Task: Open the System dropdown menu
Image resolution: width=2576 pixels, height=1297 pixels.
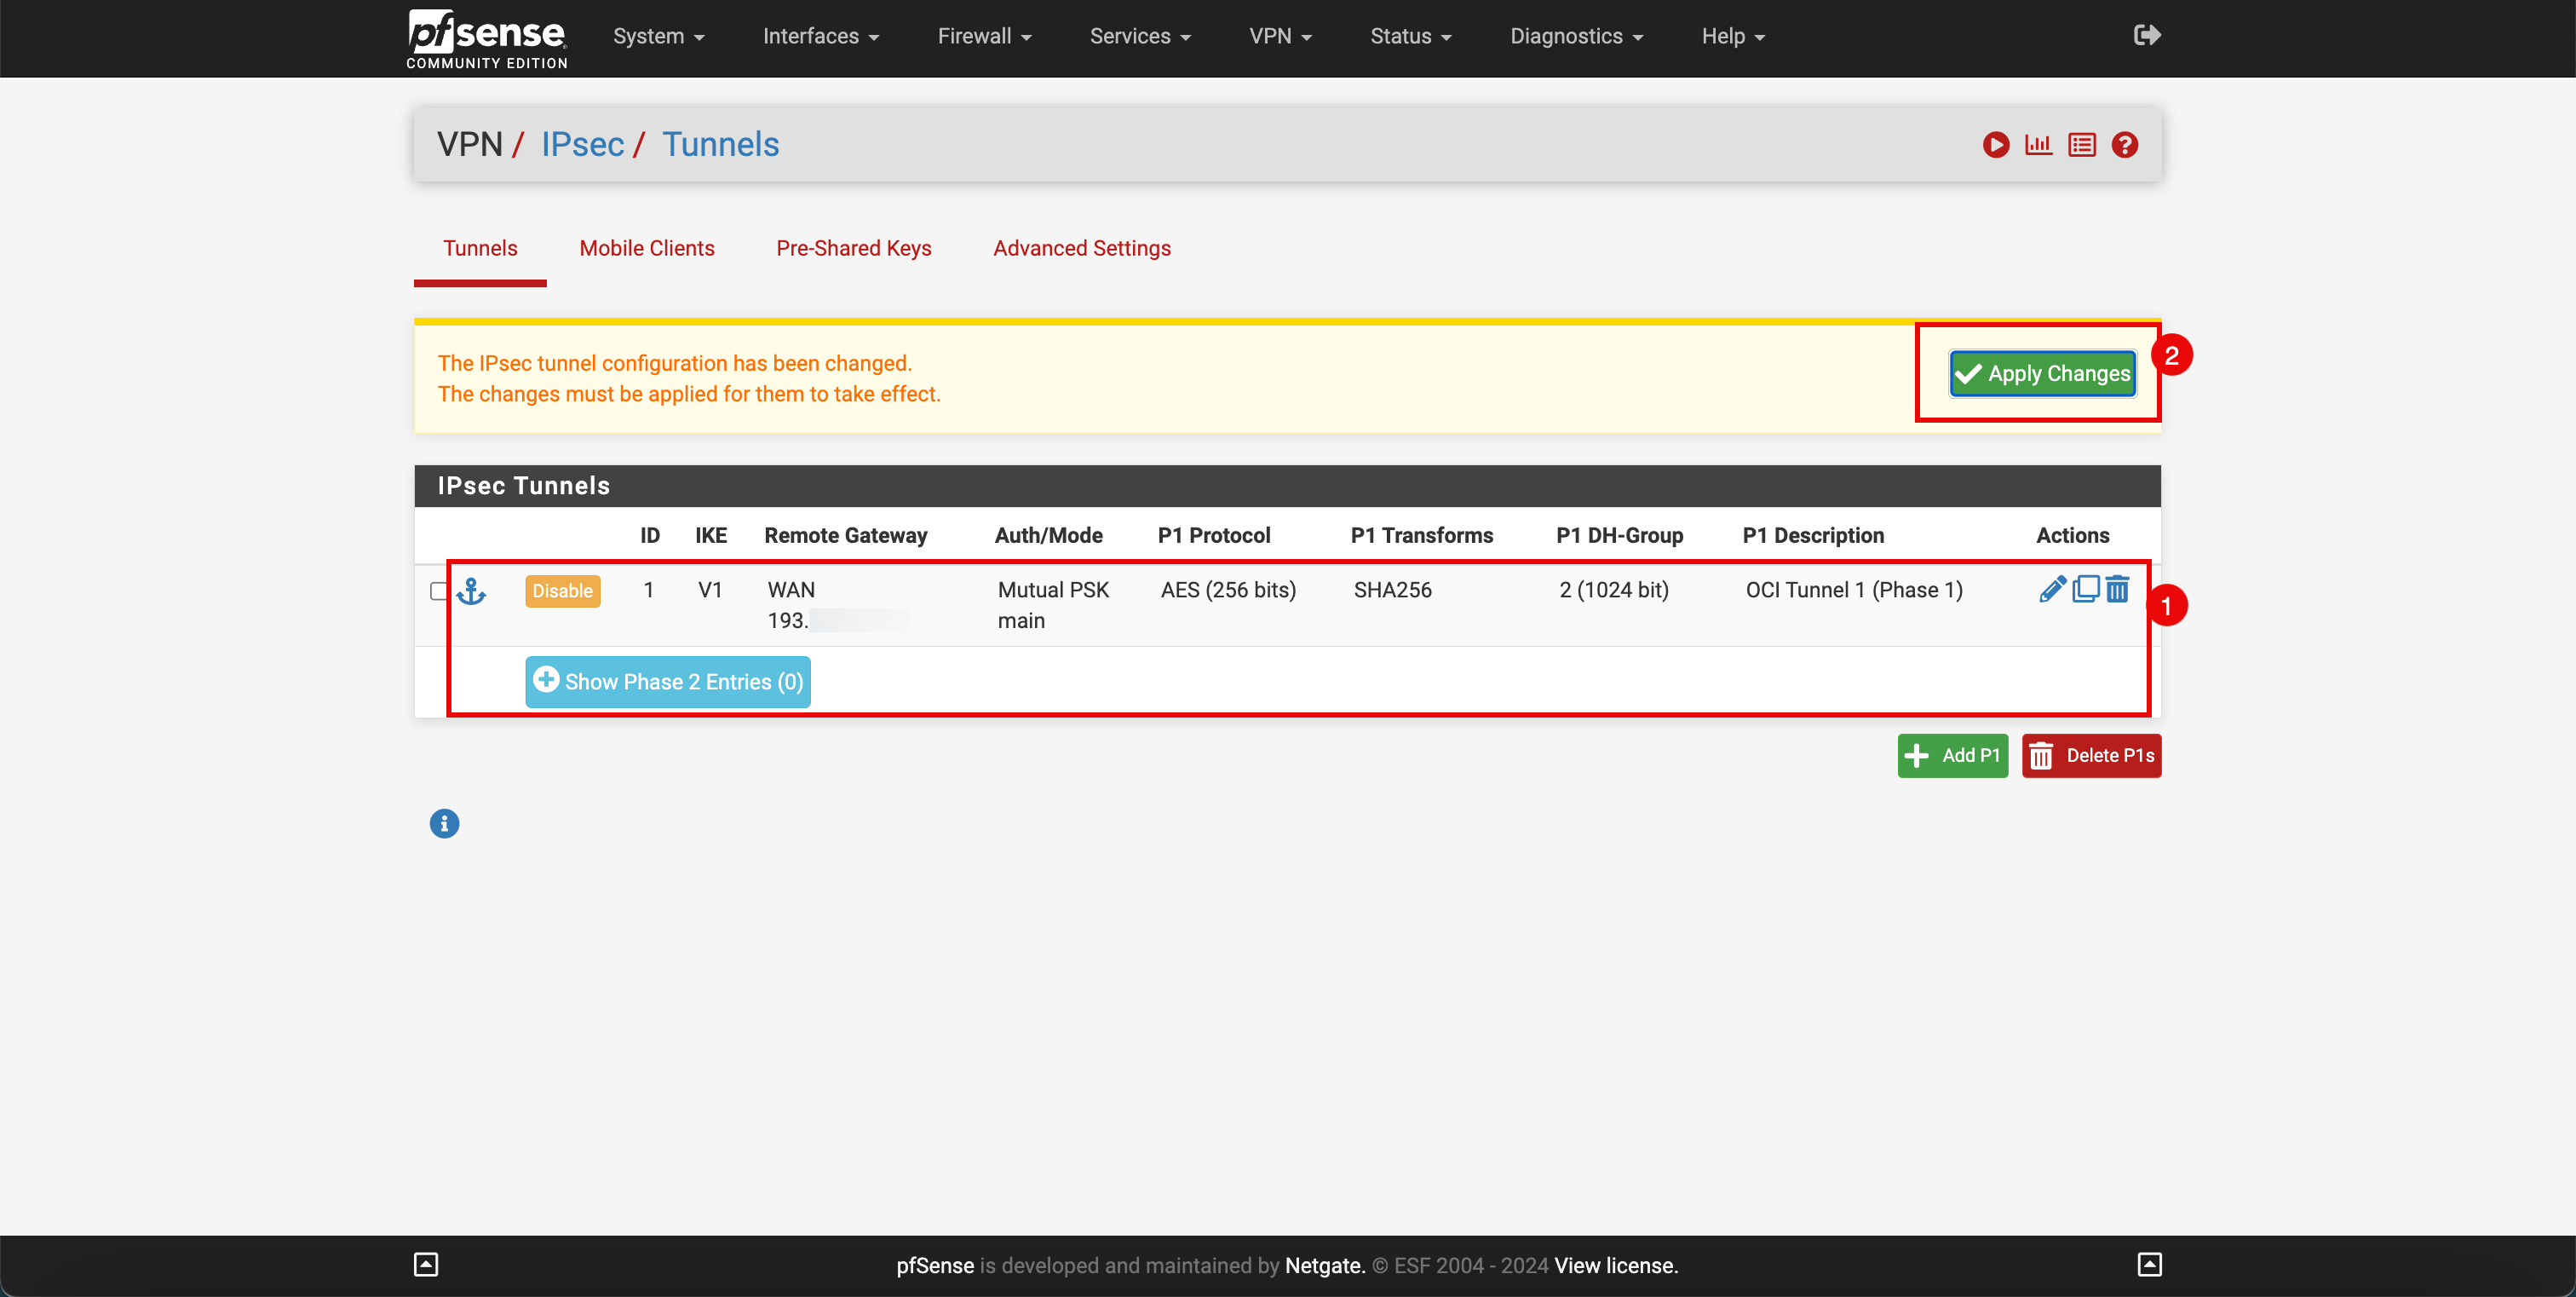Action: [x=653, y=37]
